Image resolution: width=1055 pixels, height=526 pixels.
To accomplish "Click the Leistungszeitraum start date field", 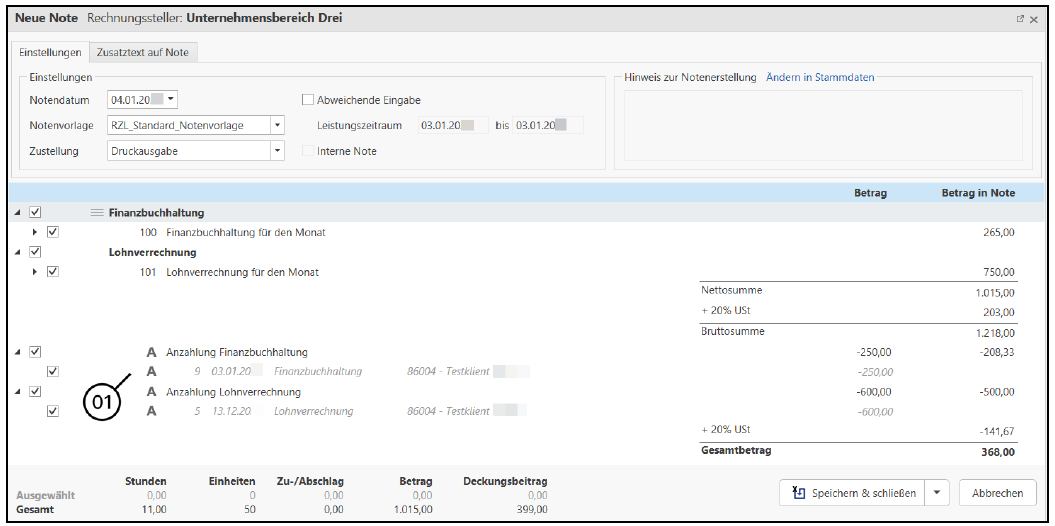I will [x=452, y=126].
